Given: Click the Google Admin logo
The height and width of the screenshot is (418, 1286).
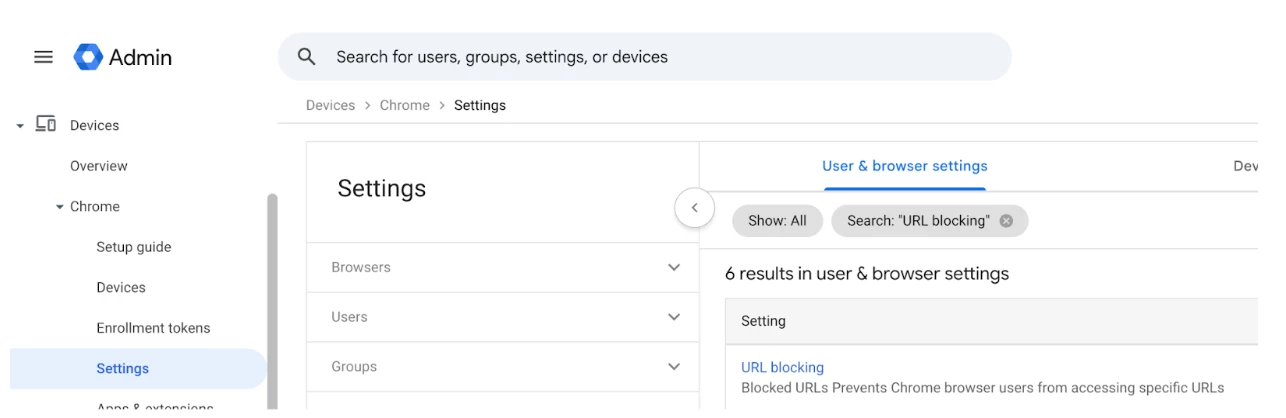Looking at the screenshot, I should pos(89,57).
